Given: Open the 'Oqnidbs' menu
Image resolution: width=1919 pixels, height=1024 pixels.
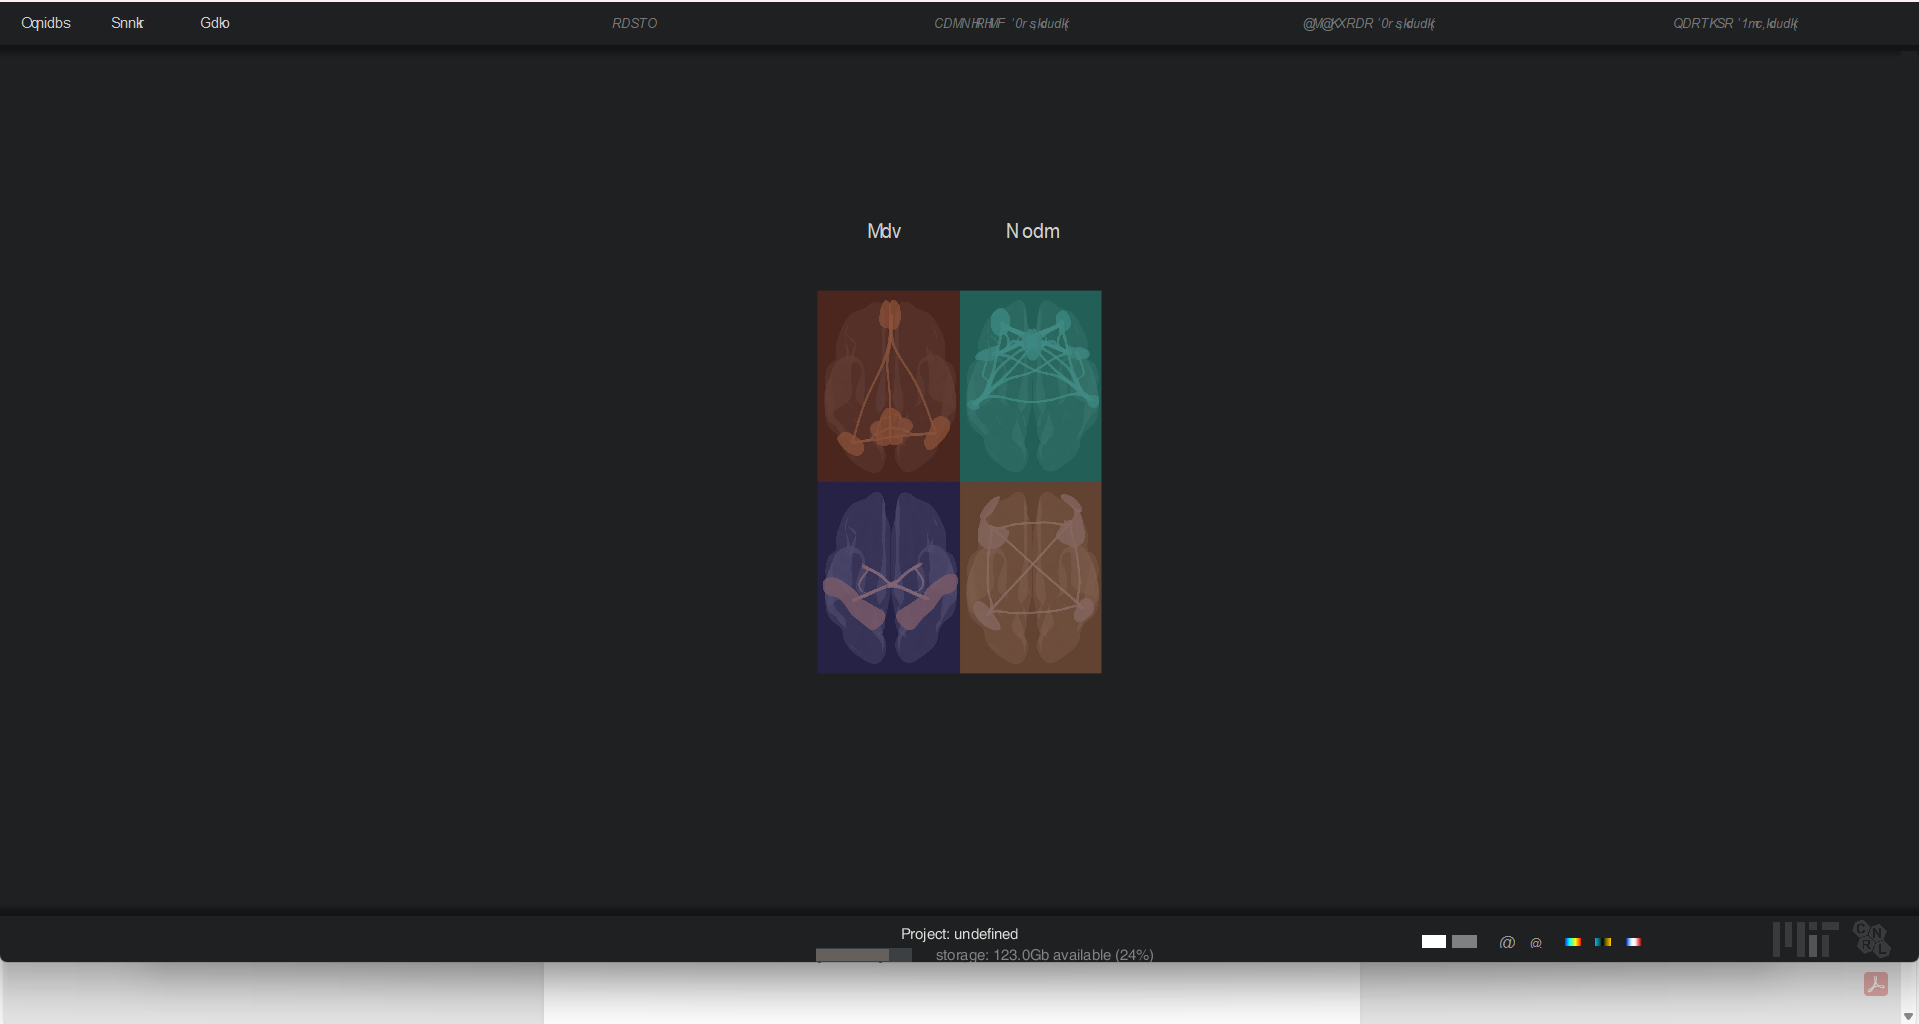Looking at the screenshot, I should coord(46,23).
